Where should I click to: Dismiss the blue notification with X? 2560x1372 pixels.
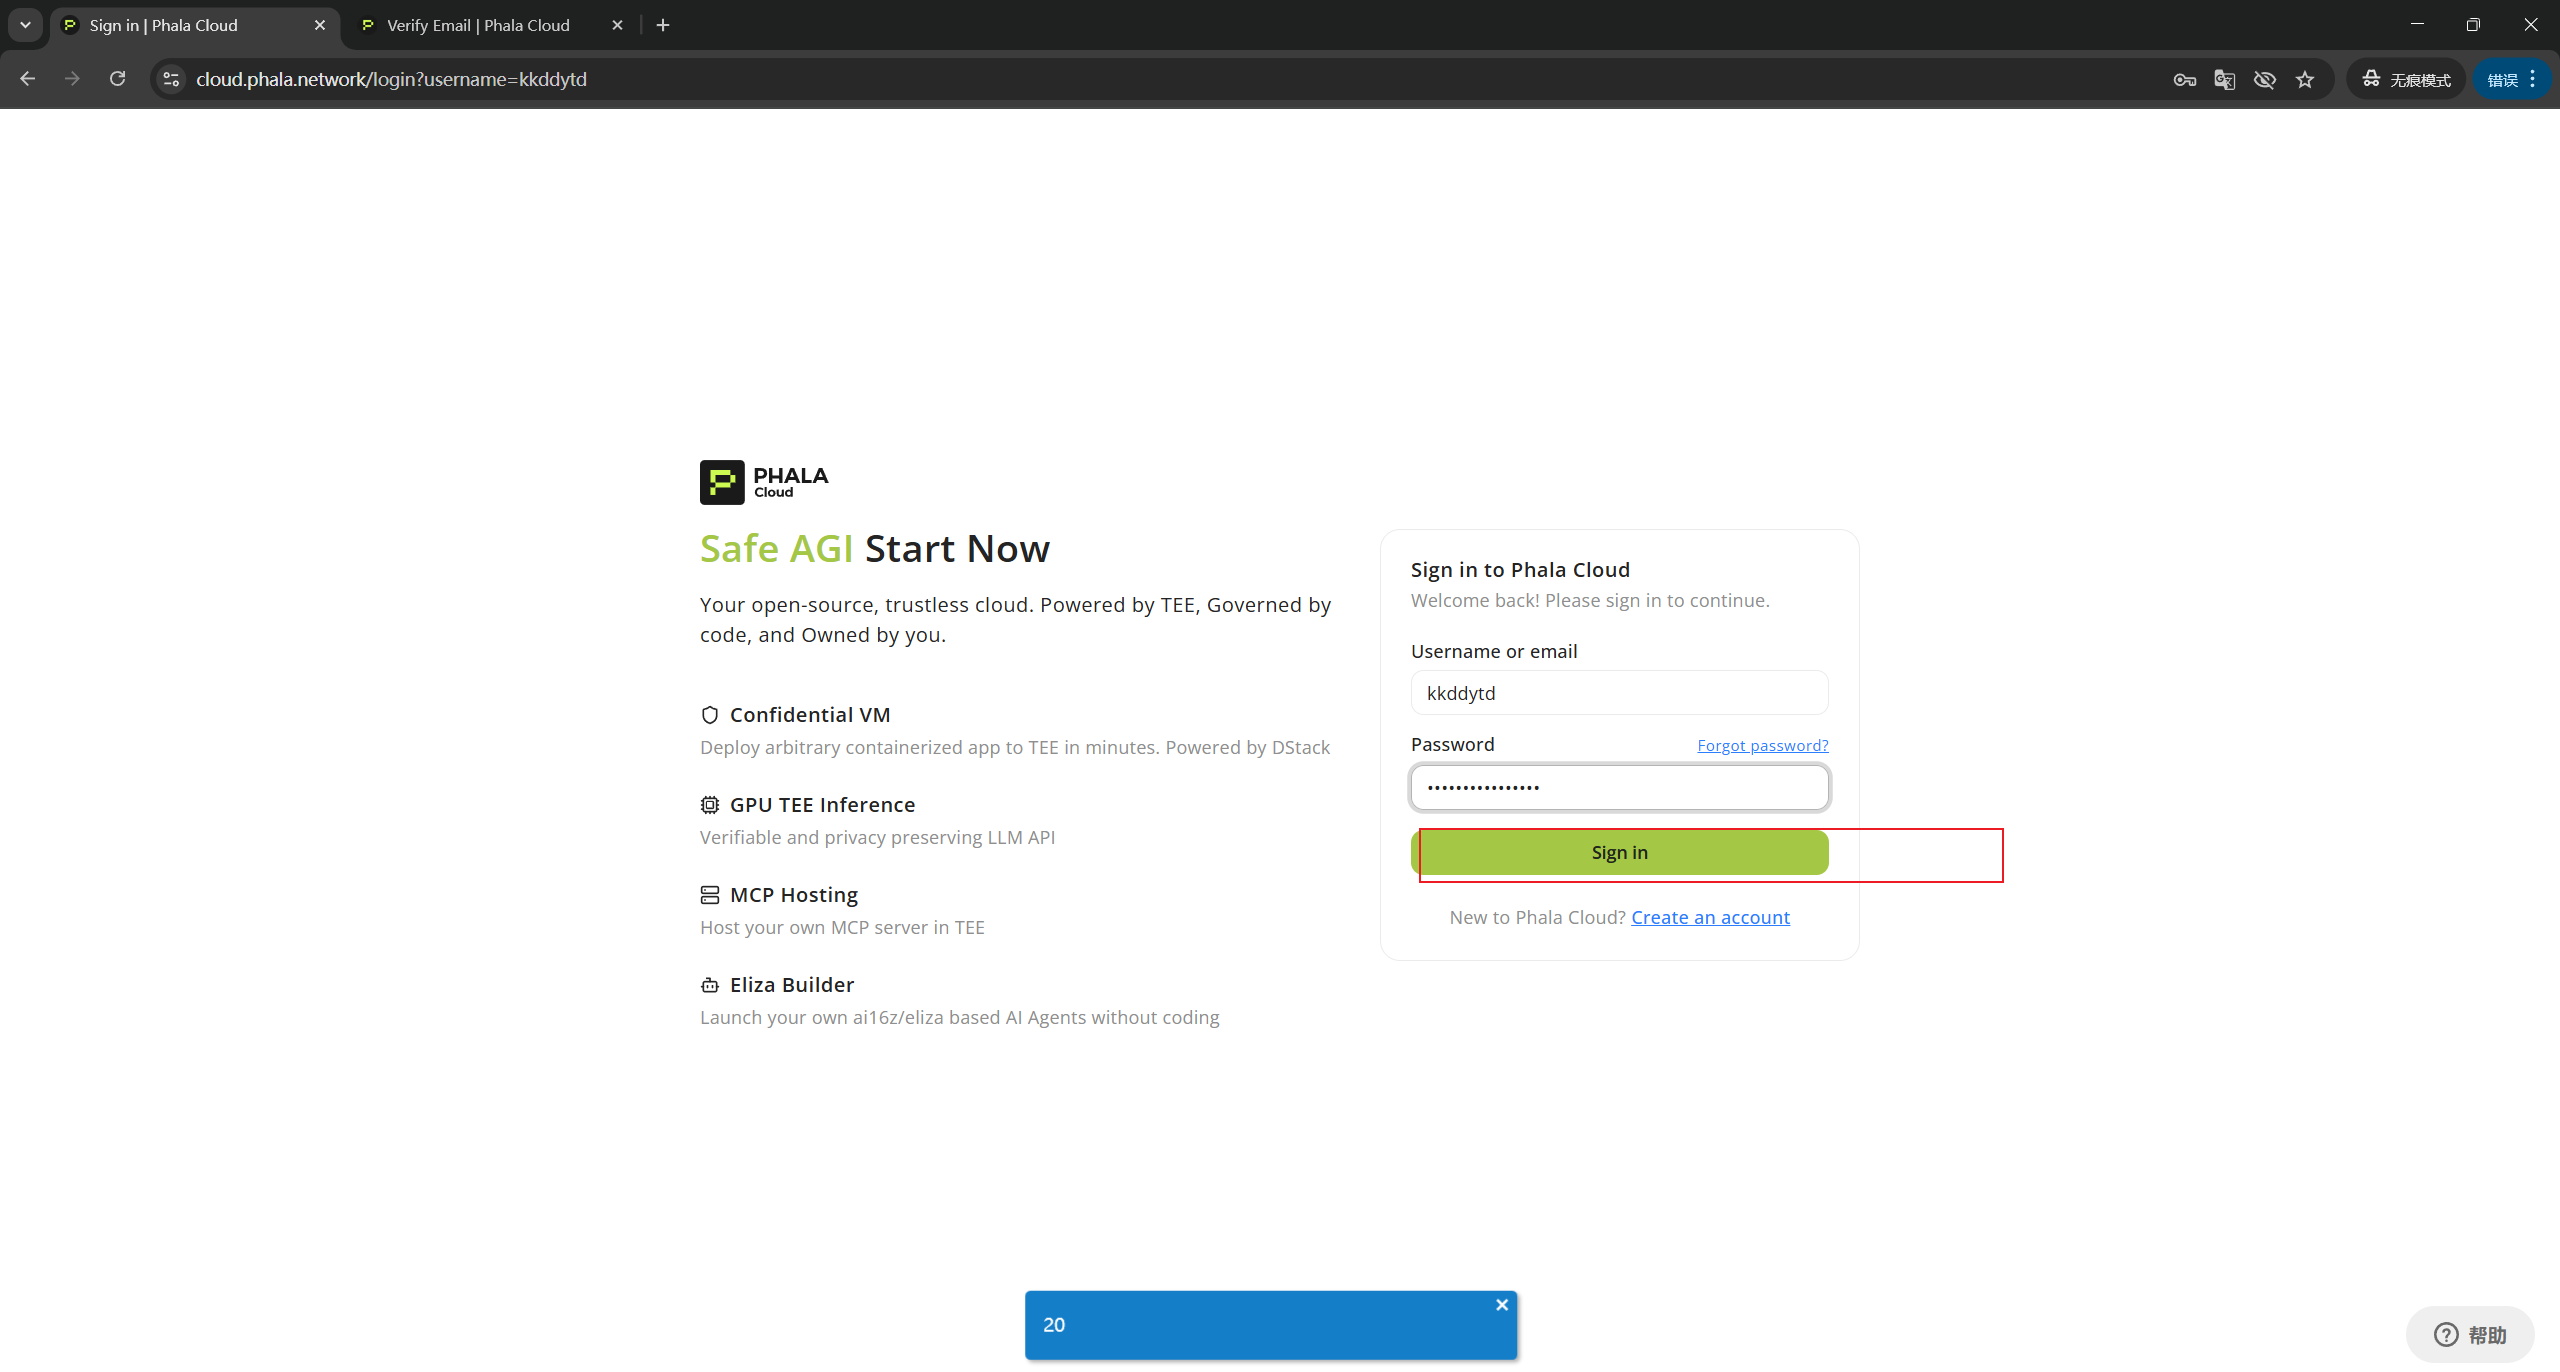pyautogui.click(x=1502, y=1305)
